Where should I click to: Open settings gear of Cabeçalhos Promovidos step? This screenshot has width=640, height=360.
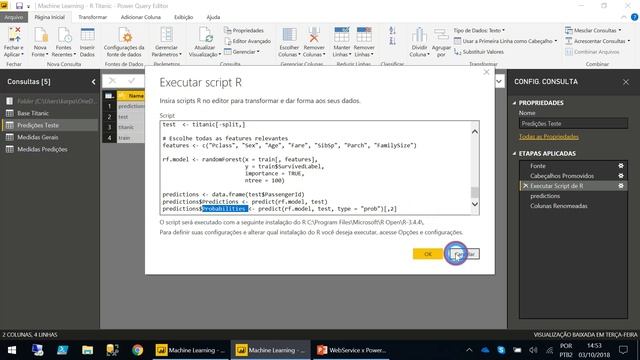click(621, 176)
